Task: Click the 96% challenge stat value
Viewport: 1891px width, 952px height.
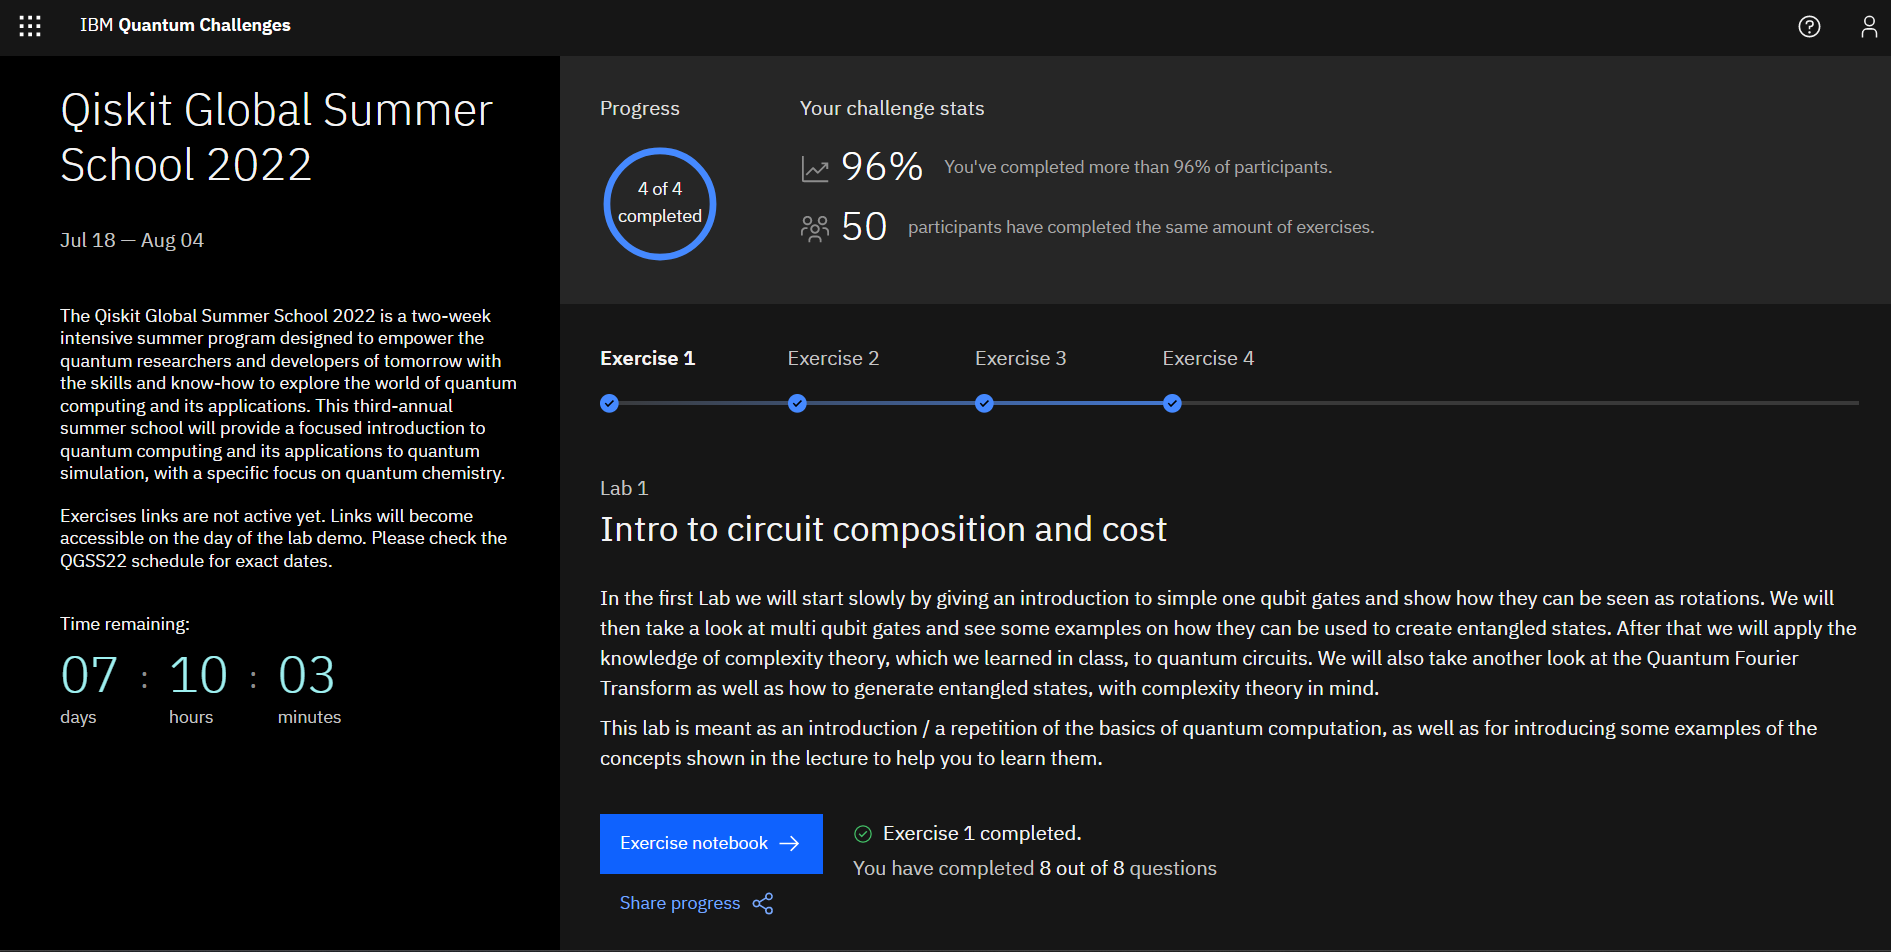Action: pos(882,167)
